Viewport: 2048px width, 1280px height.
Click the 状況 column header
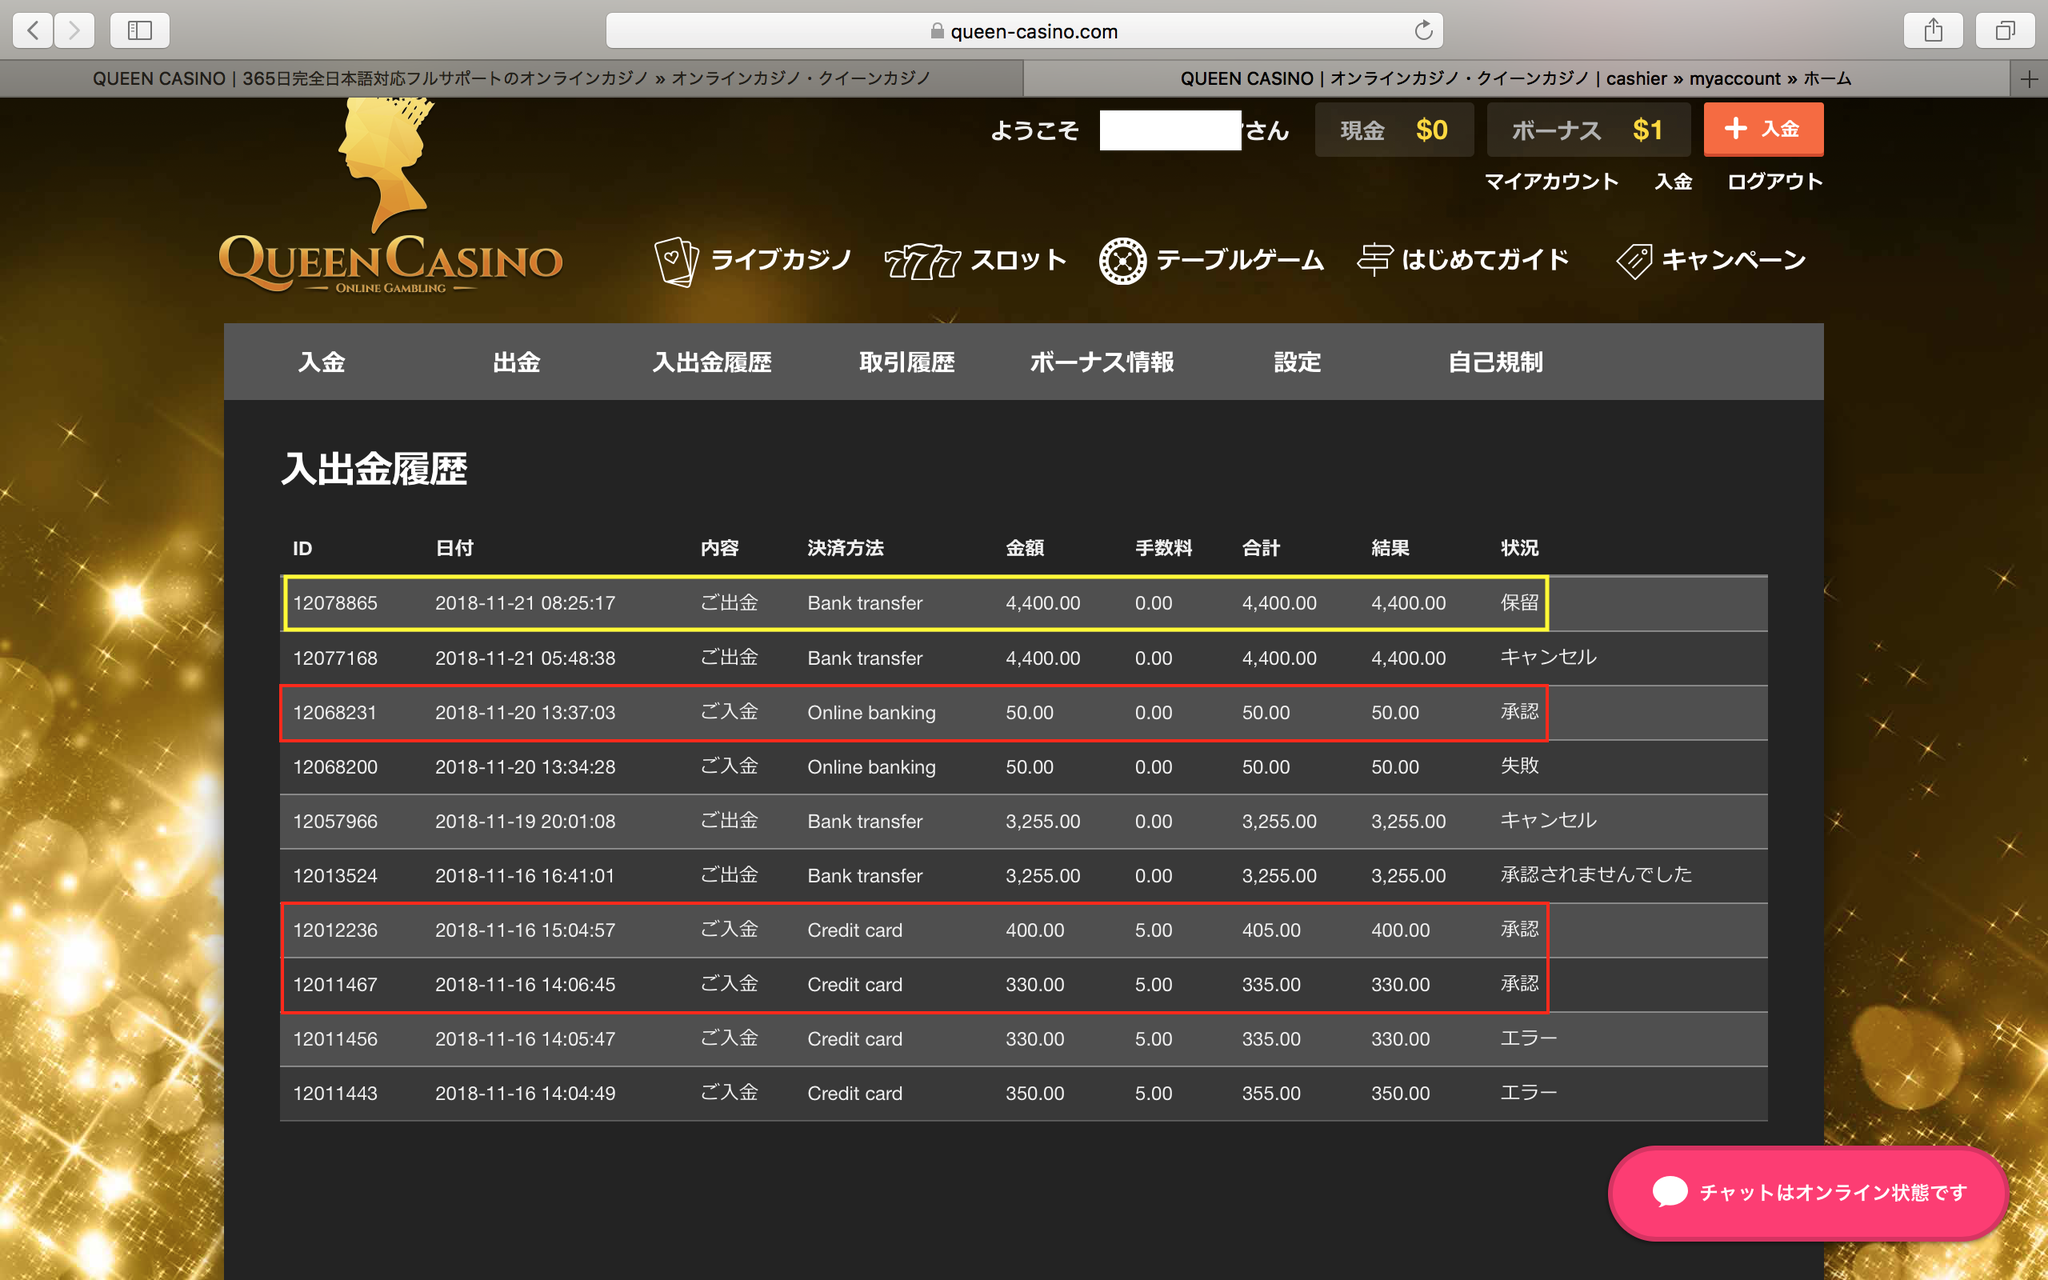[x=1520, y=548]
